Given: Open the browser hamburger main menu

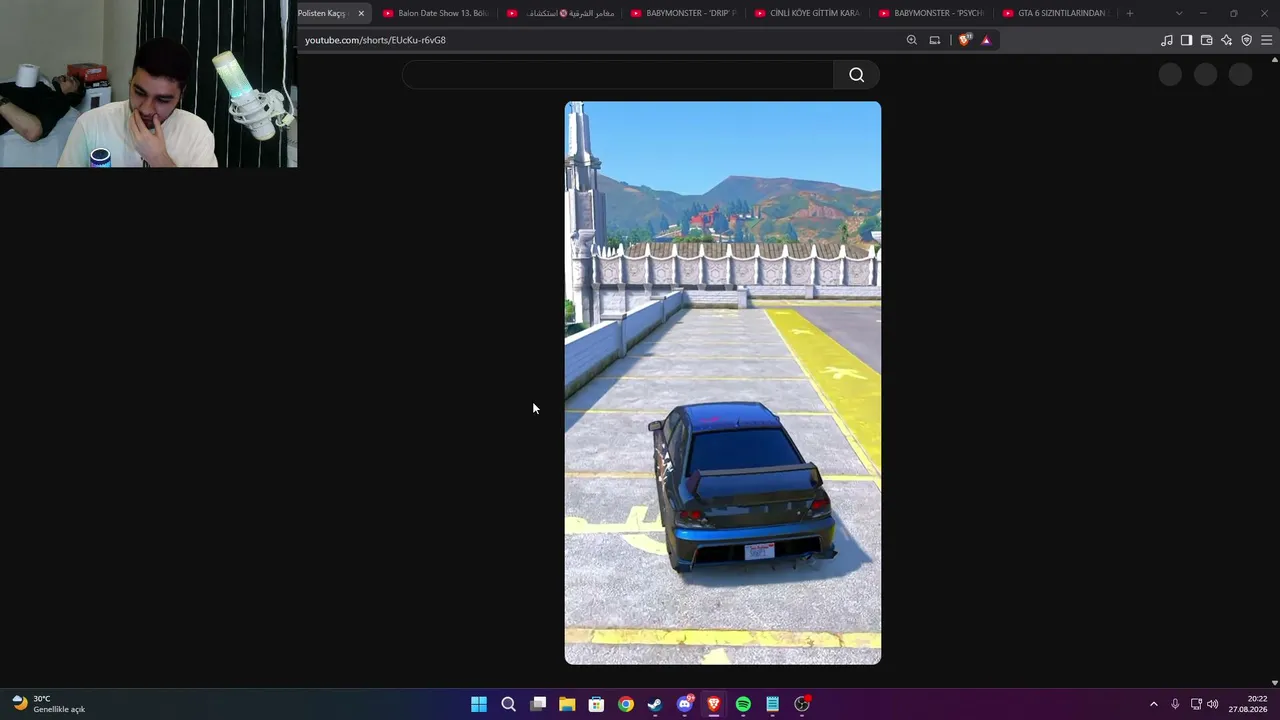Looking at the screenshot, I should pyautogui.click(x=1267, y=40).
